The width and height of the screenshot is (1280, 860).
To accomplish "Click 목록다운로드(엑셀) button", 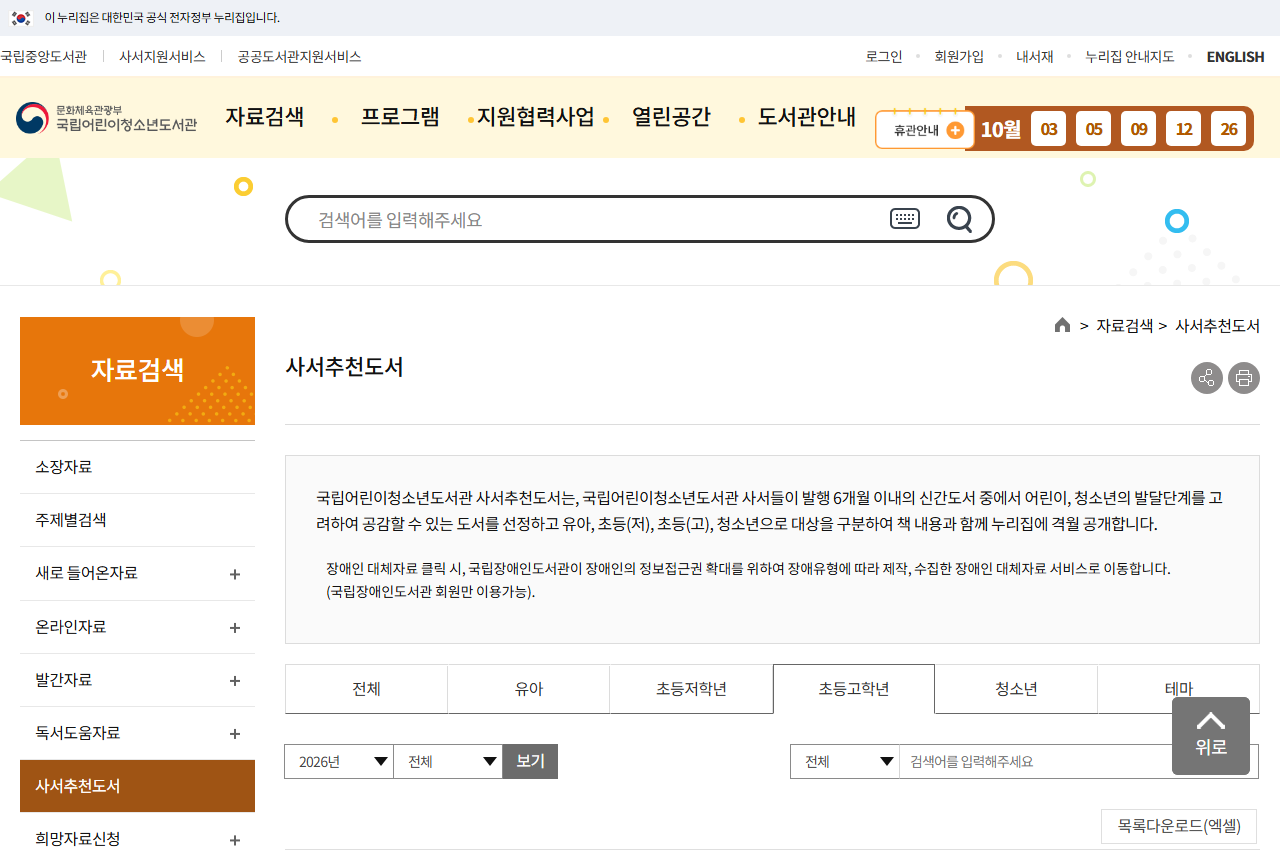I will (1179, 827).
